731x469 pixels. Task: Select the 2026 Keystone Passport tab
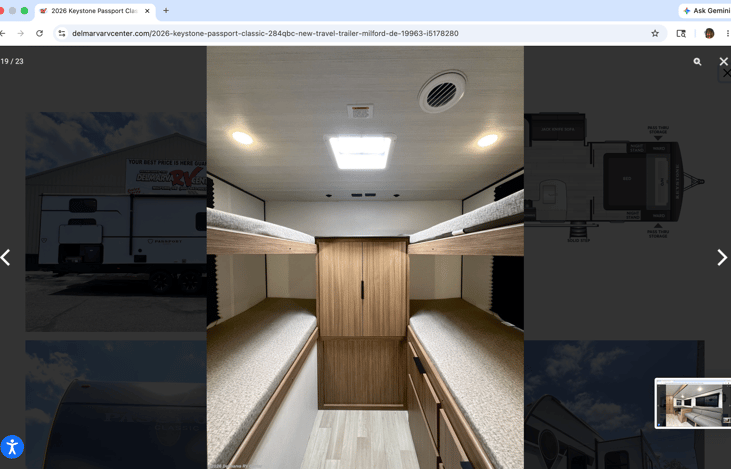click(94, 11)
